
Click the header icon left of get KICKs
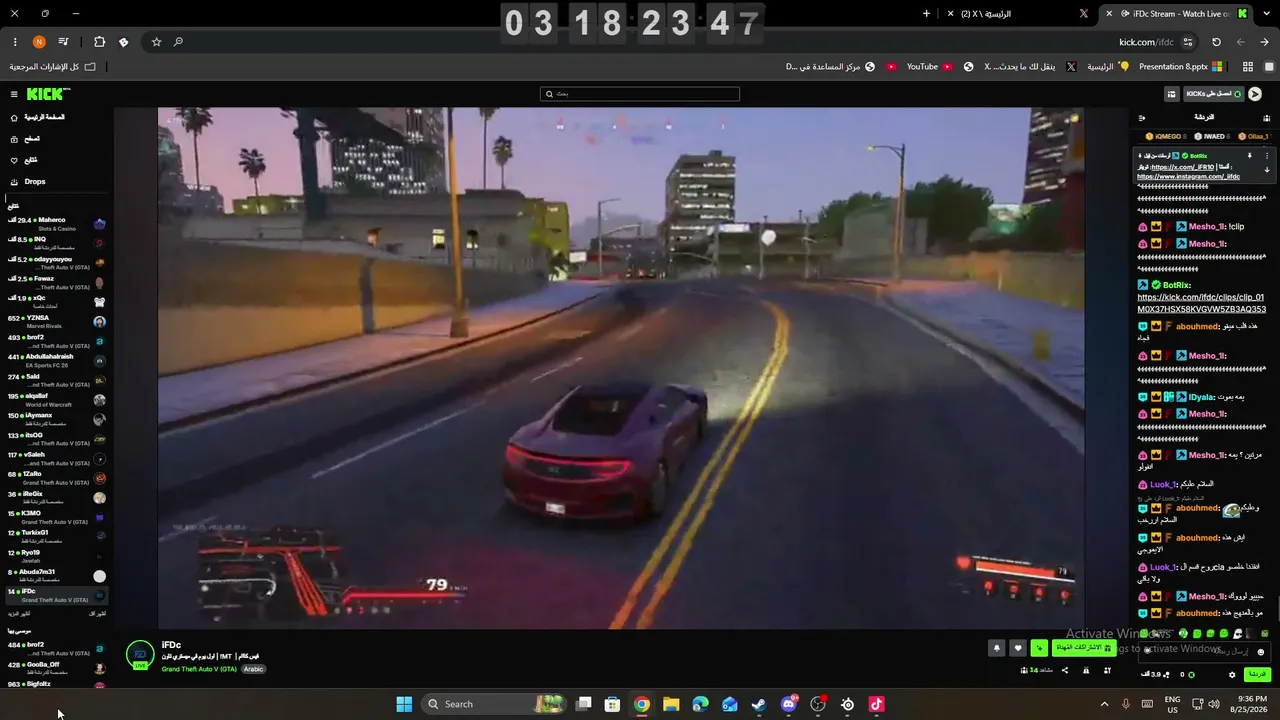click(x=1172, y=94)
